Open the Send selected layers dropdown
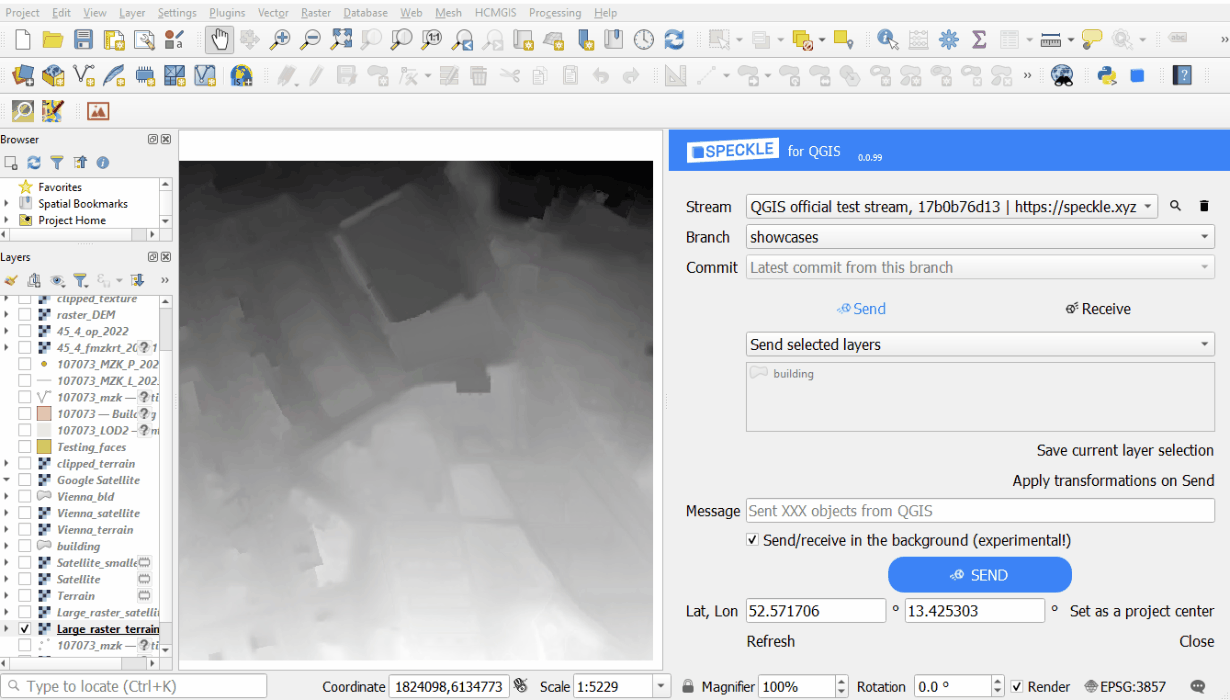Viewport: 1230px width, 700px height. [x=980, y=344]
